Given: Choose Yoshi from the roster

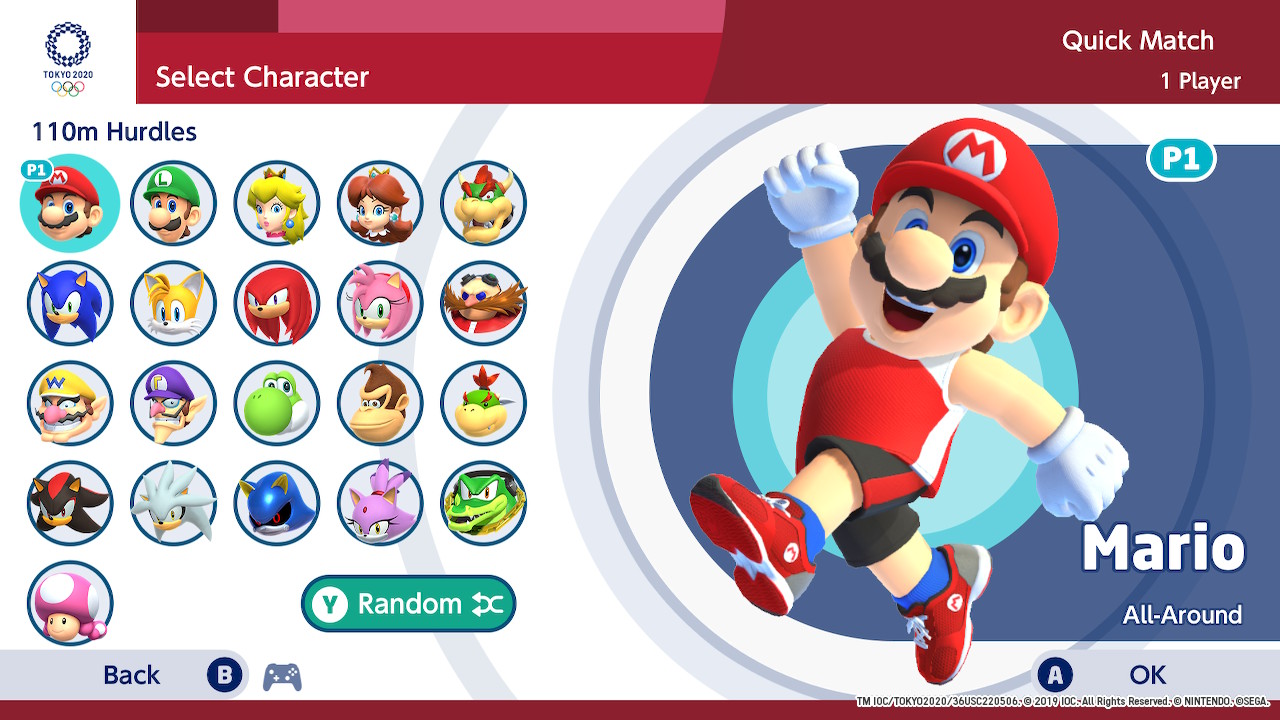Looking at the screenshot, I should [x=277, y=403].
